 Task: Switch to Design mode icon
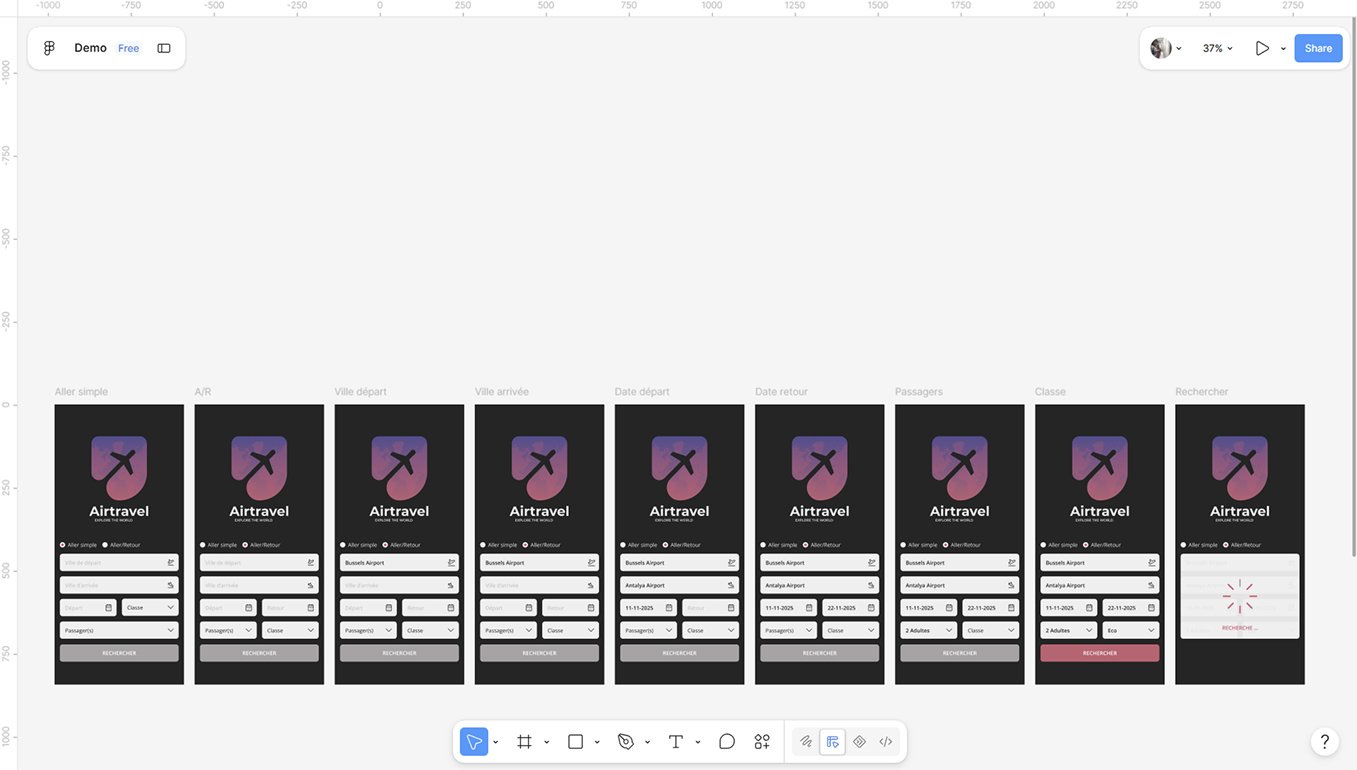832,742
